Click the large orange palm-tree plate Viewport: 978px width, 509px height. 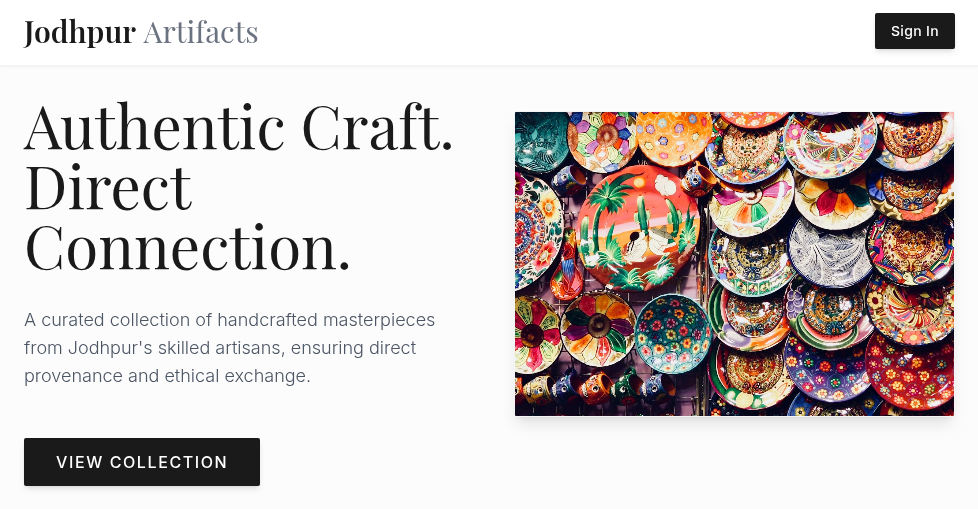click(637, 227)
